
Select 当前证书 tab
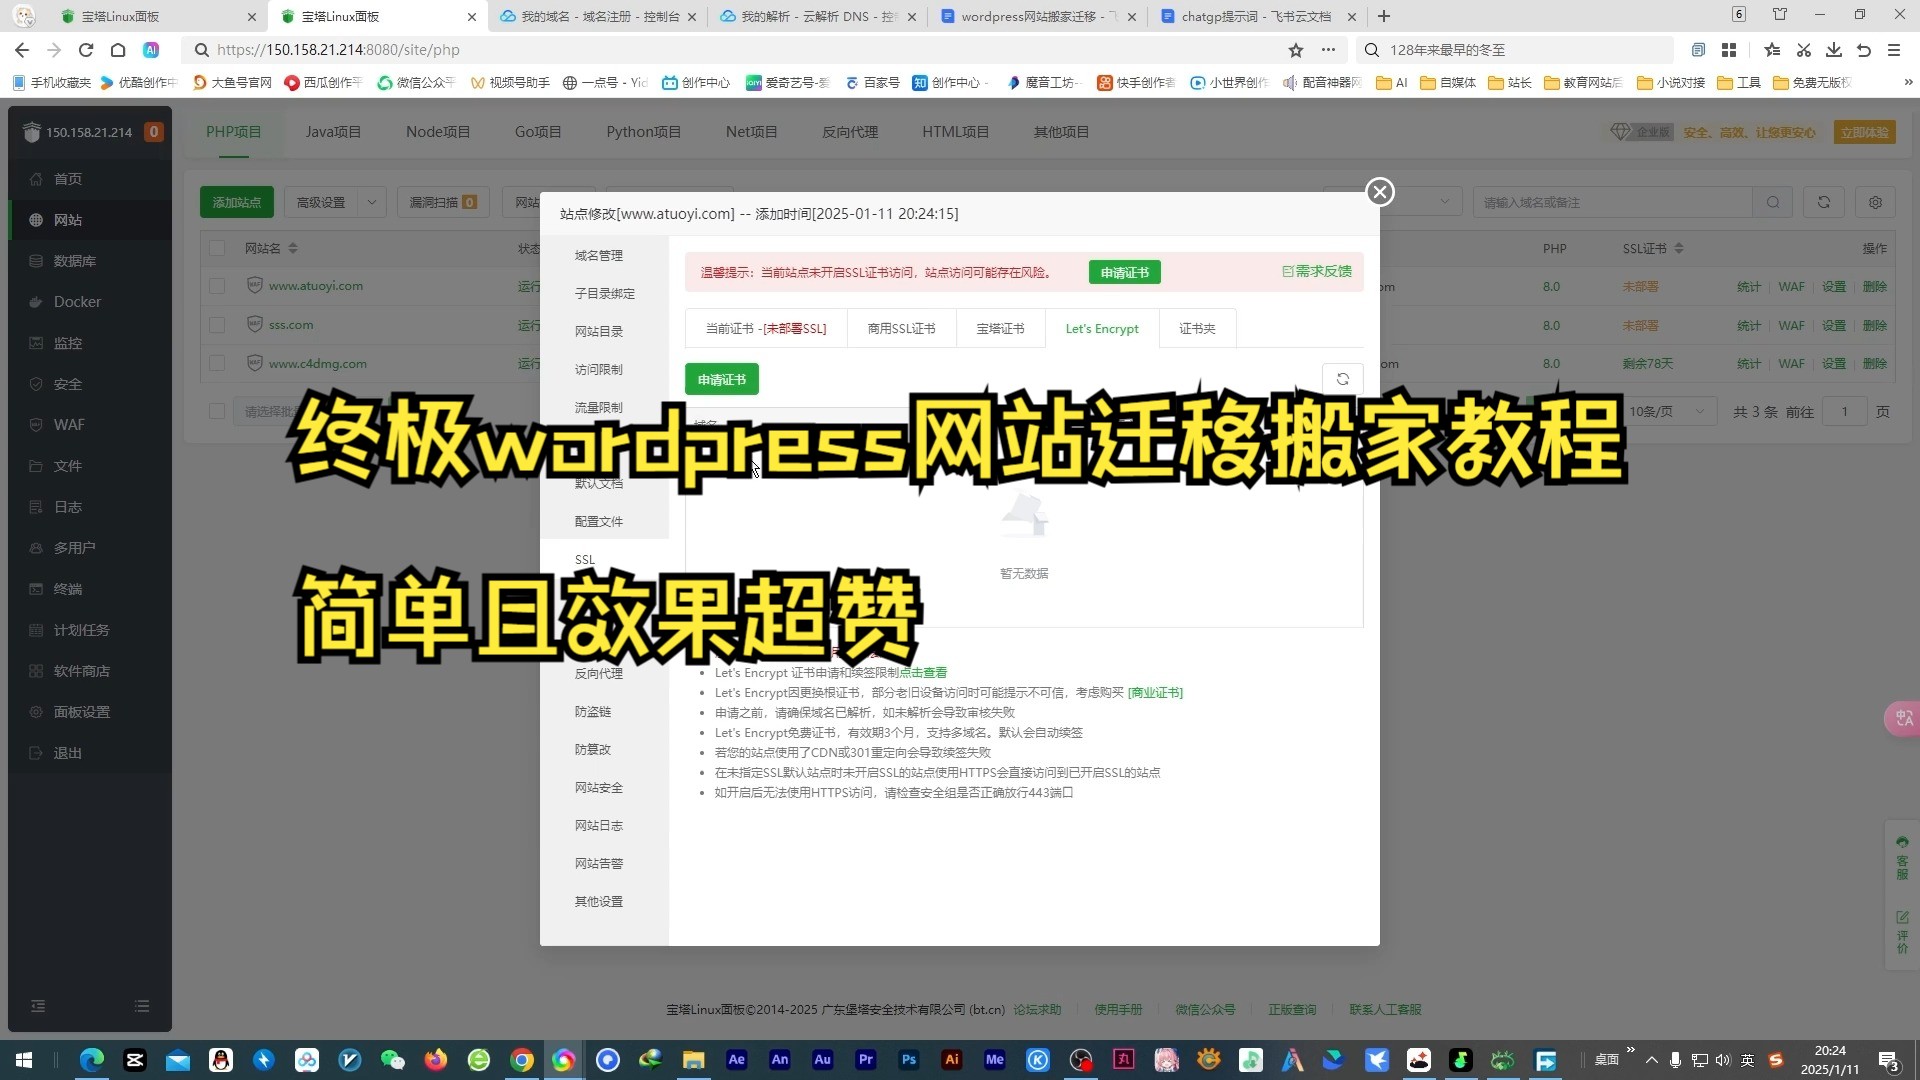[x=766, y=328]
